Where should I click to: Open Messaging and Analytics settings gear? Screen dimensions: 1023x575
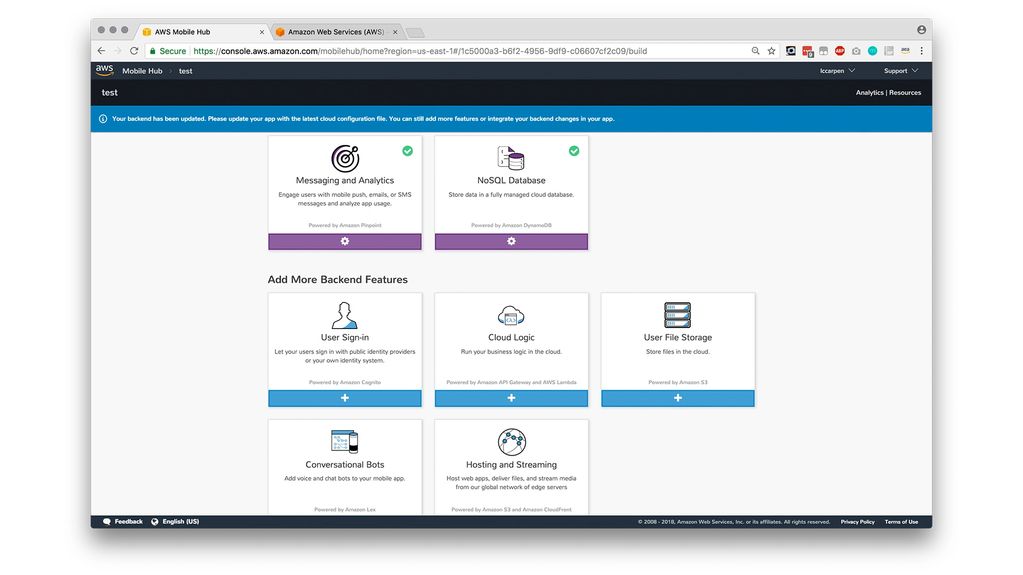tap(345, 241)
